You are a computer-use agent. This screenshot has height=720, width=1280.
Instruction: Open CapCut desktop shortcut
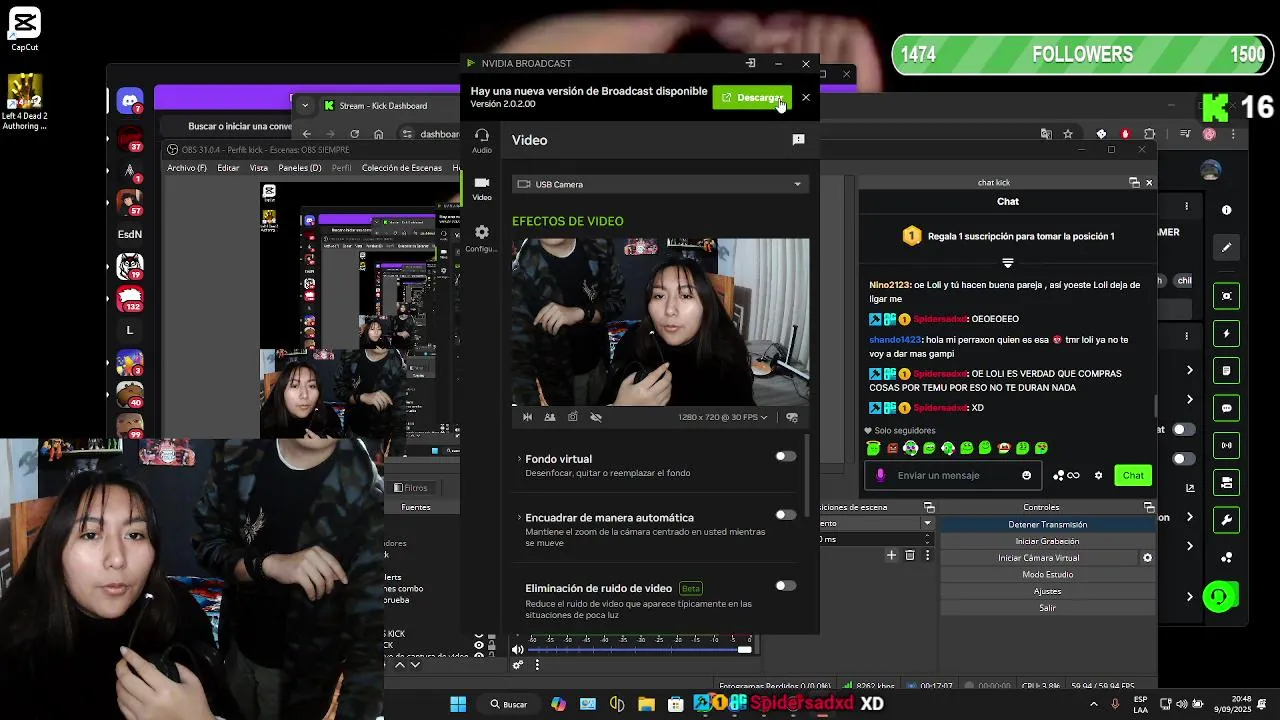tap(24, 29)
